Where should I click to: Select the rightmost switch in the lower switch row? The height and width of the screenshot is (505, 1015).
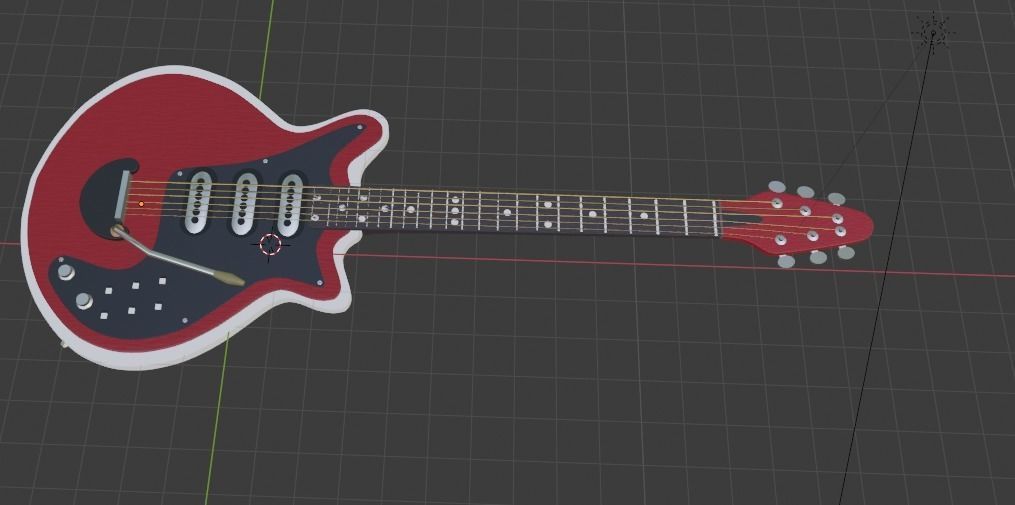158,306
